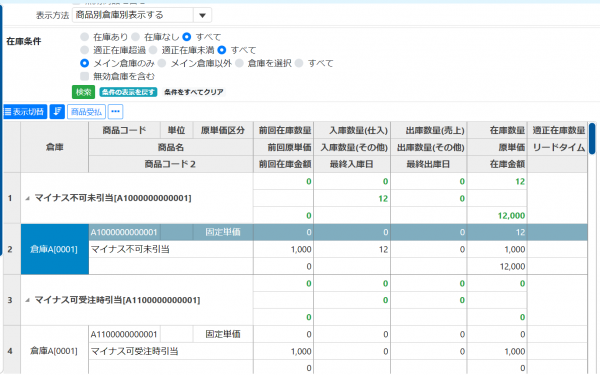Collapse the マイナス可受注時引当 group row
The height and width of the screenshot is (375, 600).
[x=28, y=300]
